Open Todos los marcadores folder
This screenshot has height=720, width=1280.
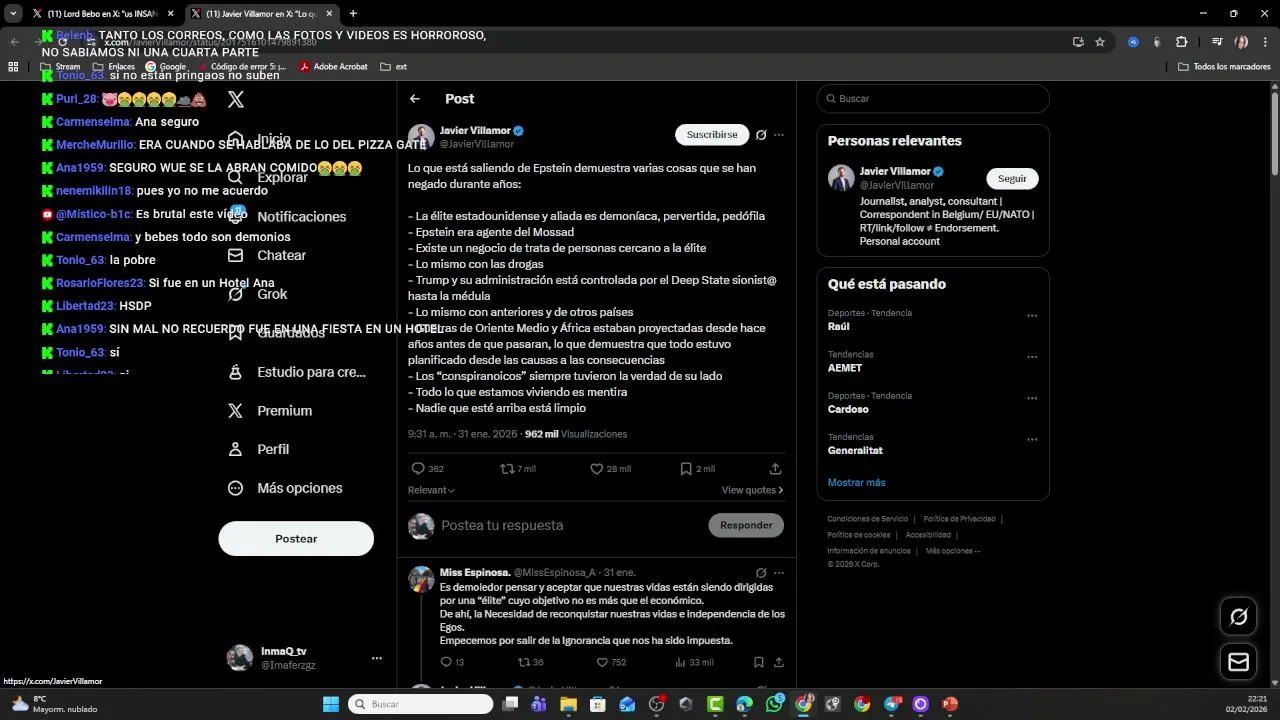coord(1224,67)
